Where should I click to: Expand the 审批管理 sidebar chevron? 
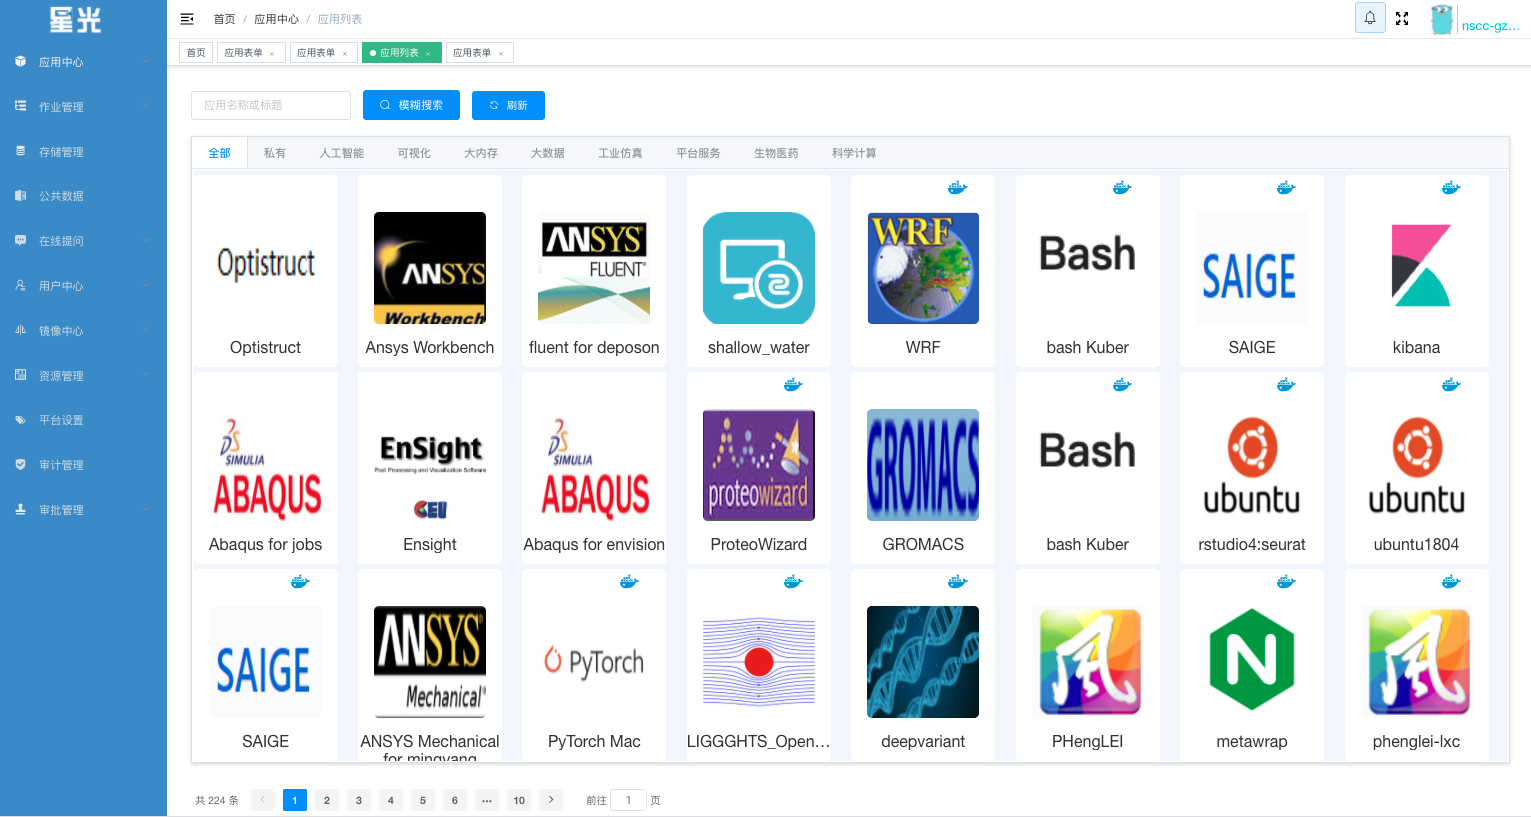tap(147, 510)
